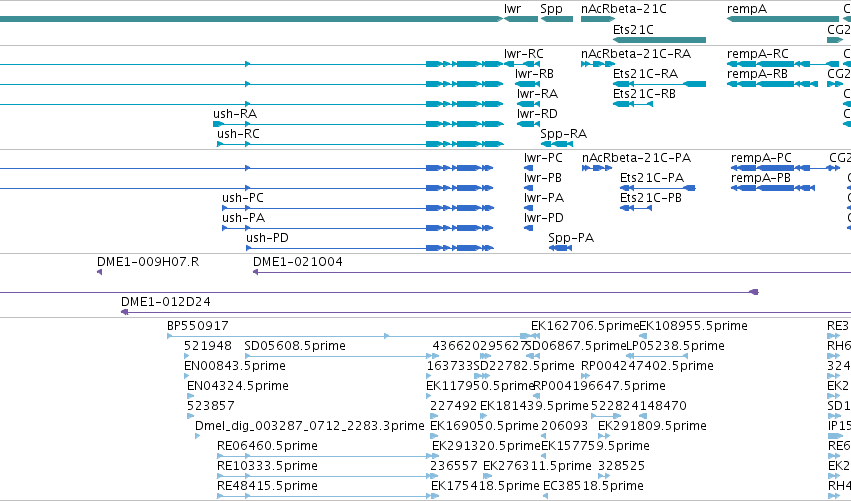Select the rempA-PB protein label
Screen dimensions: 851x501
(x=761, y=179)
